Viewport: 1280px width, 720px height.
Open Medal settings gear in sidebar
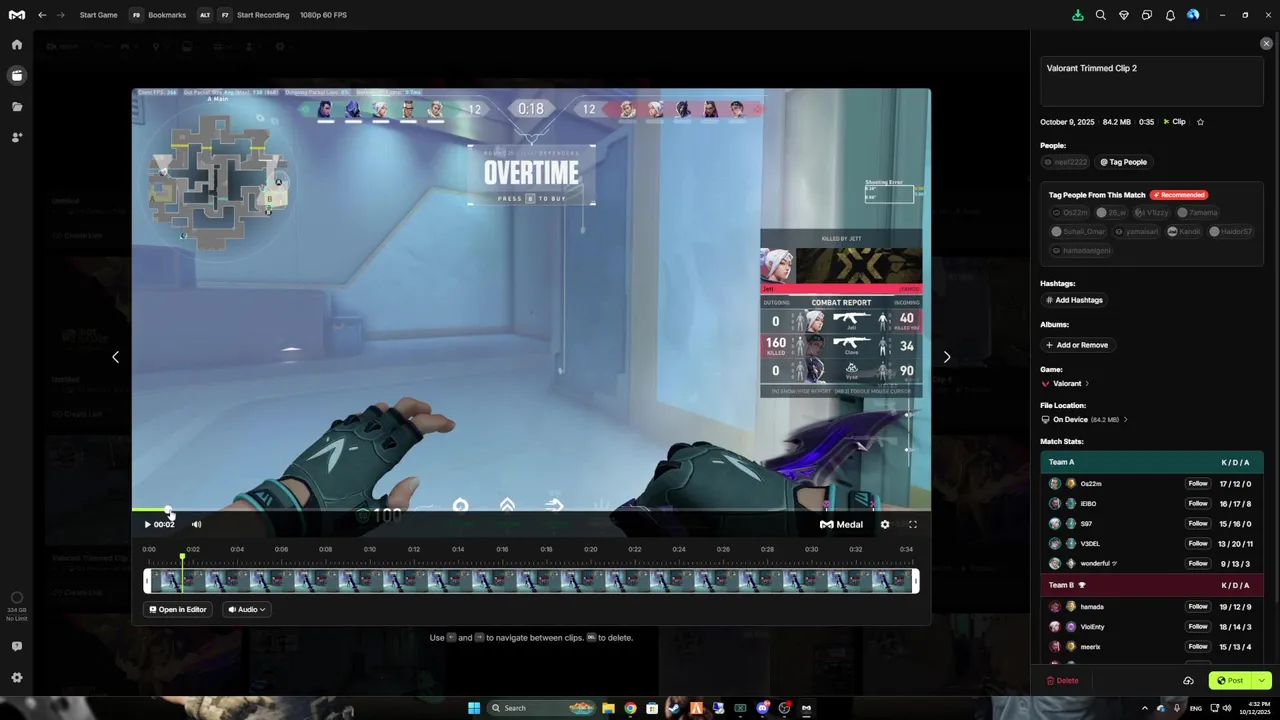point(17,677)
